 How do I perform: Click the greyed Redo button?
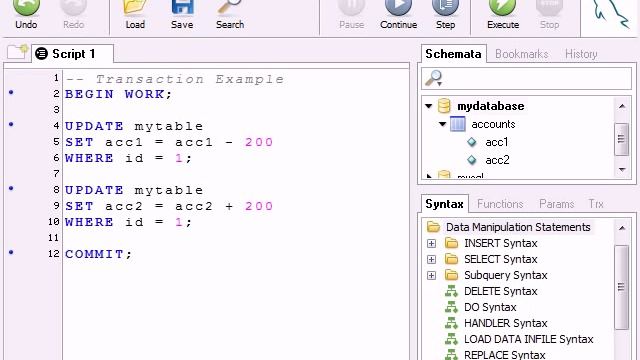[x=73, y=14]
